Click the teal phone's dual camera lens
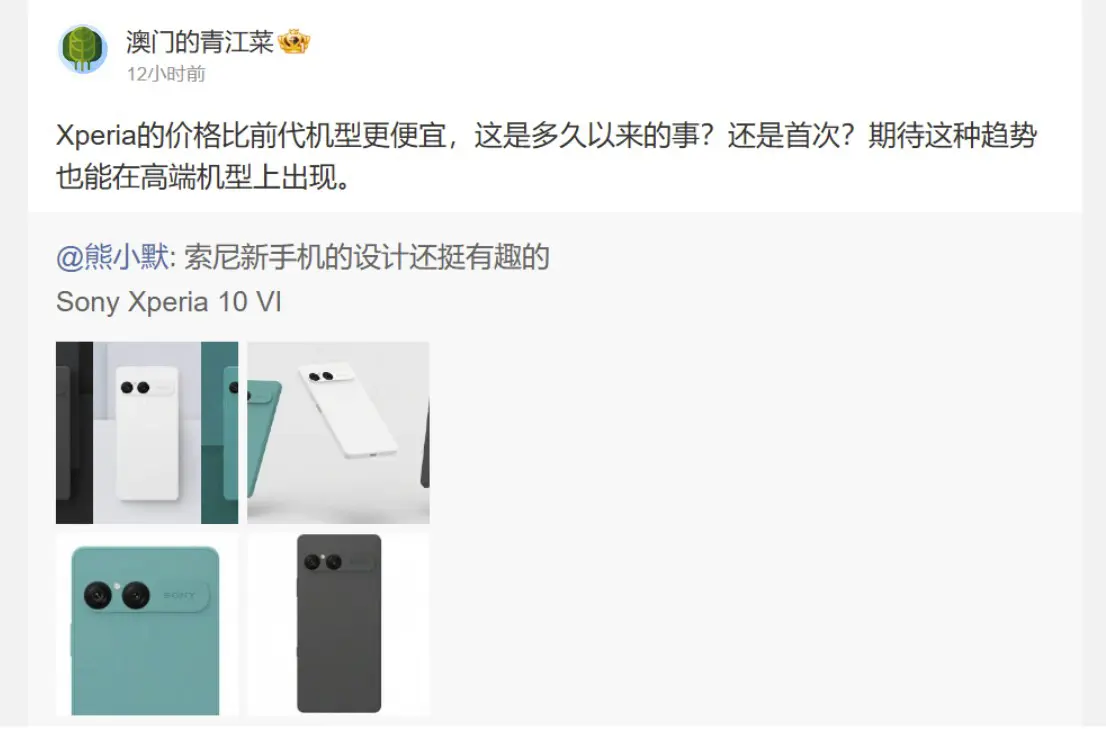The width and height of the screenshot is (1106, 729). pyautogui.click(x=117, y=595)
